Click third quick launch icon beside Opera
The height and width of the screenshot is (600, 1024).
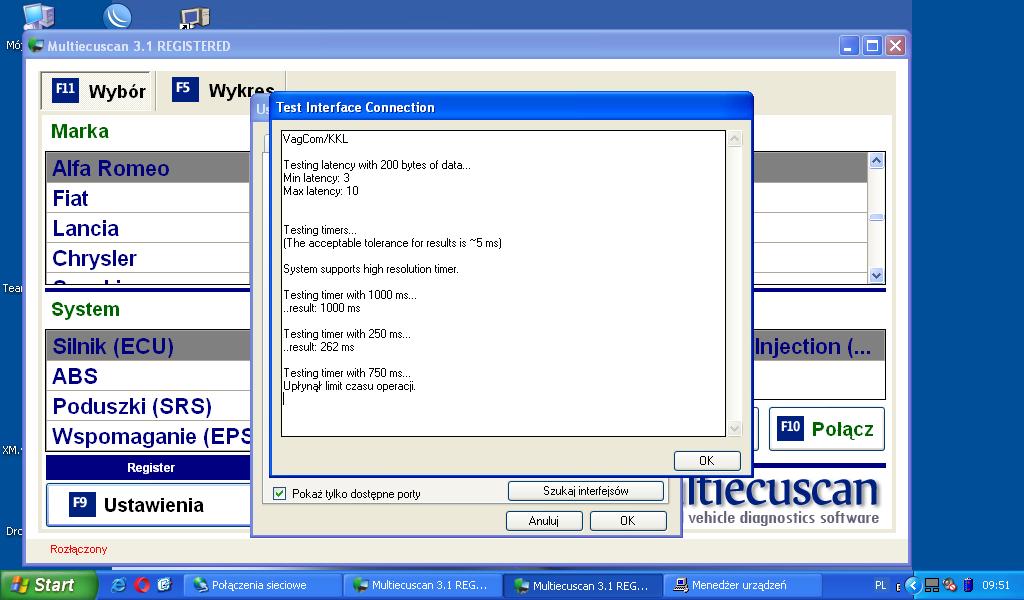(x=164, y=585)
